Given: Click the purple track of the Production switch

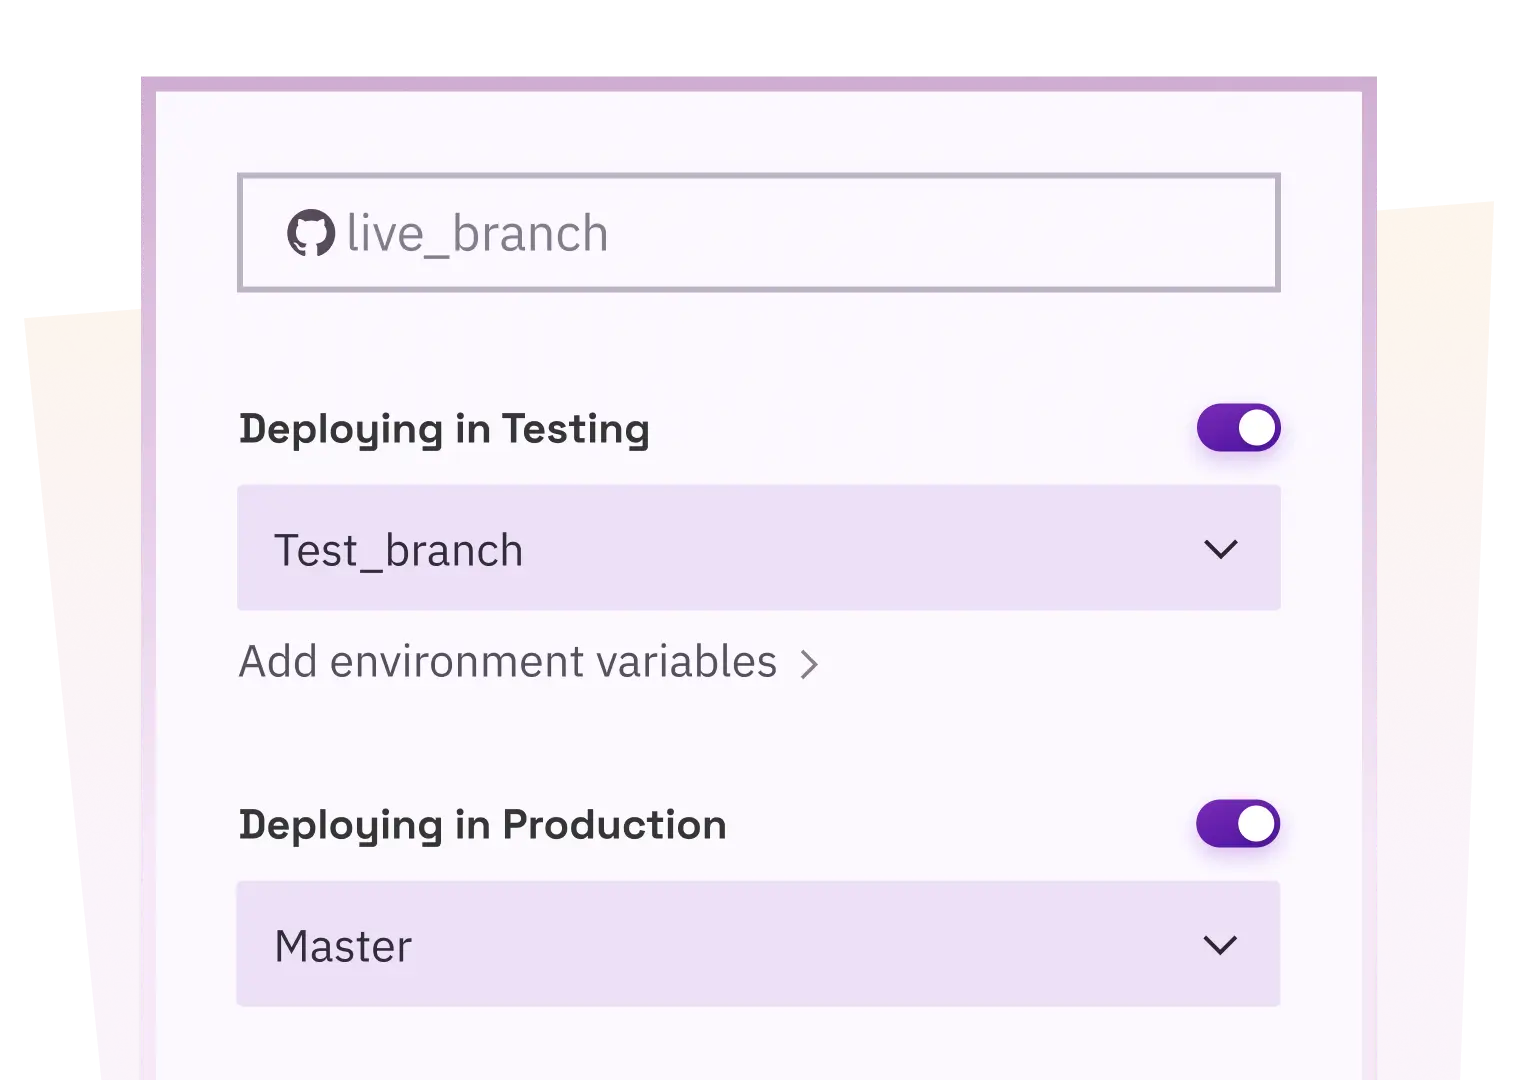Looking at the screenshot, I should tap(1216, 824).
